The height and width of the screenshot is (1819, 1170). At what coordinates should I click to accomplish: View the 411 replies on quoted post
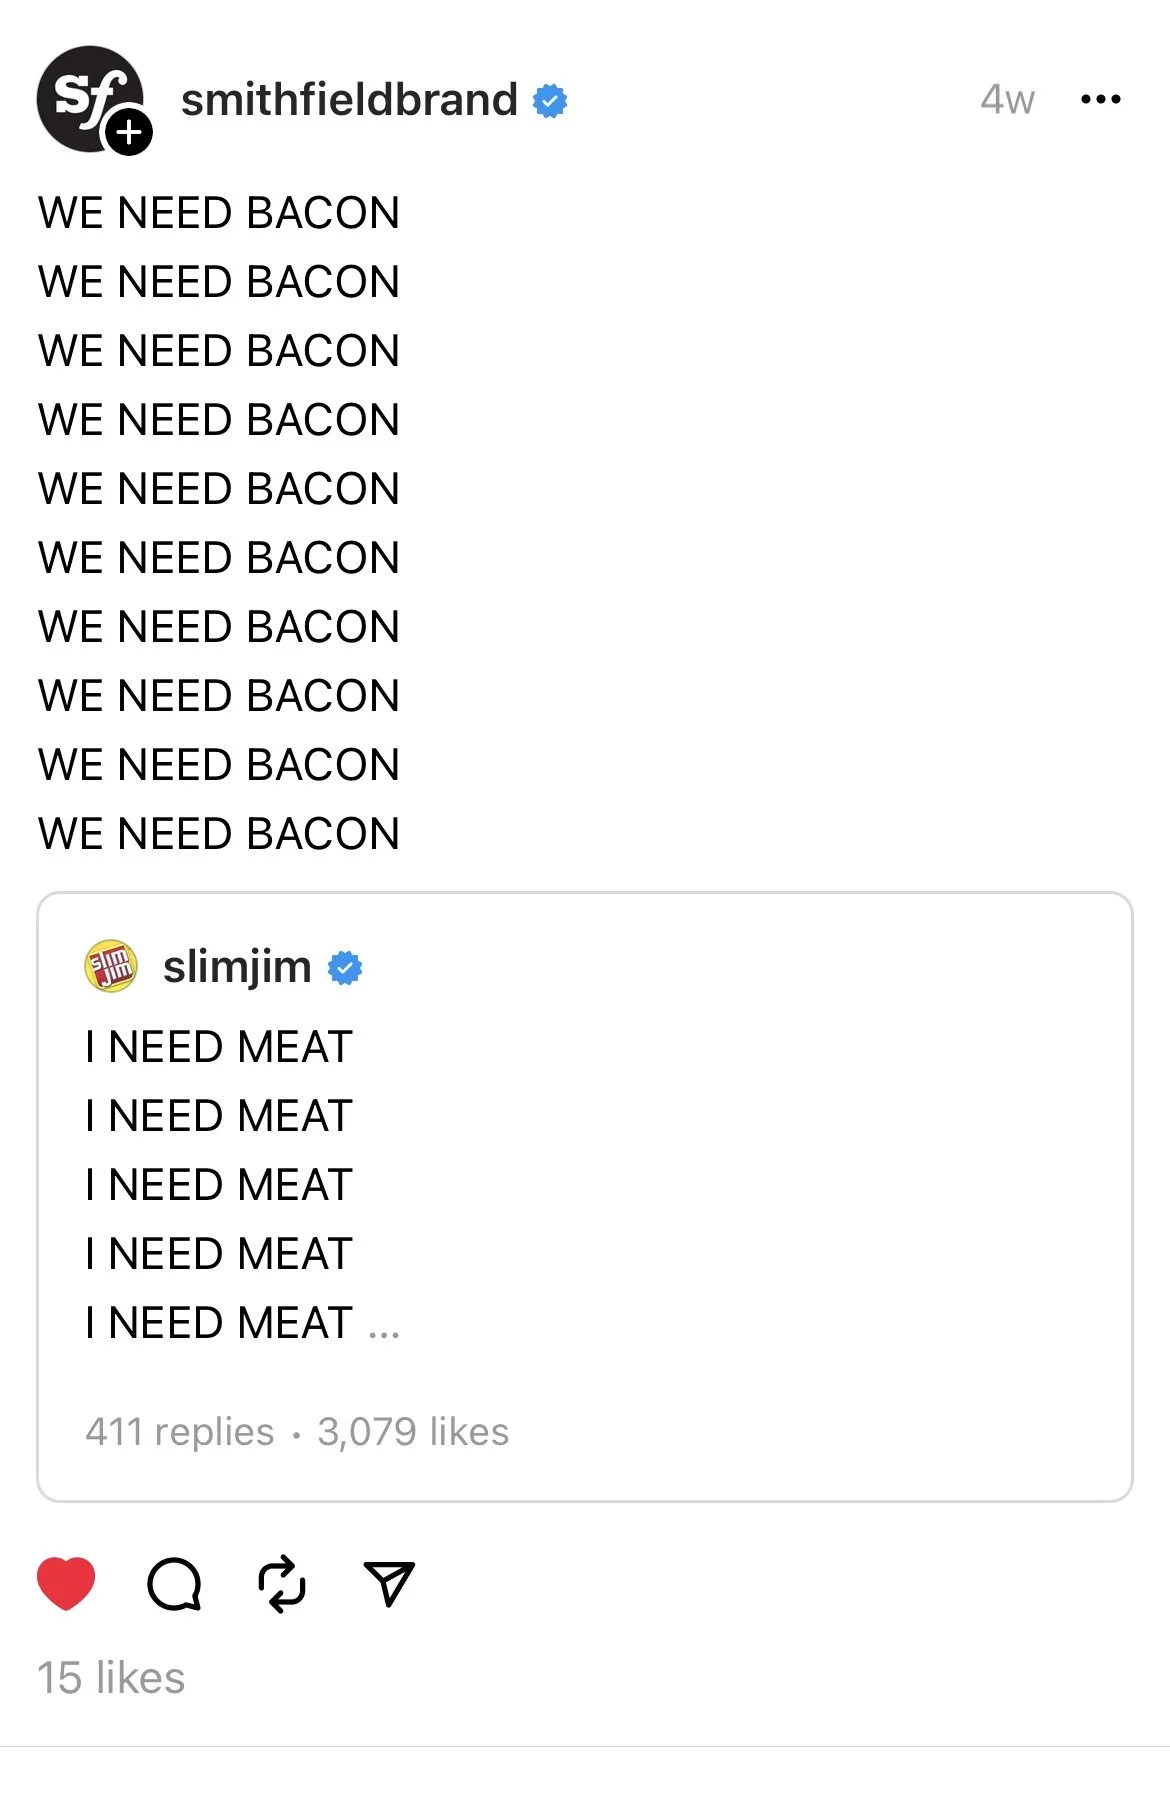tap(180, 1431)
